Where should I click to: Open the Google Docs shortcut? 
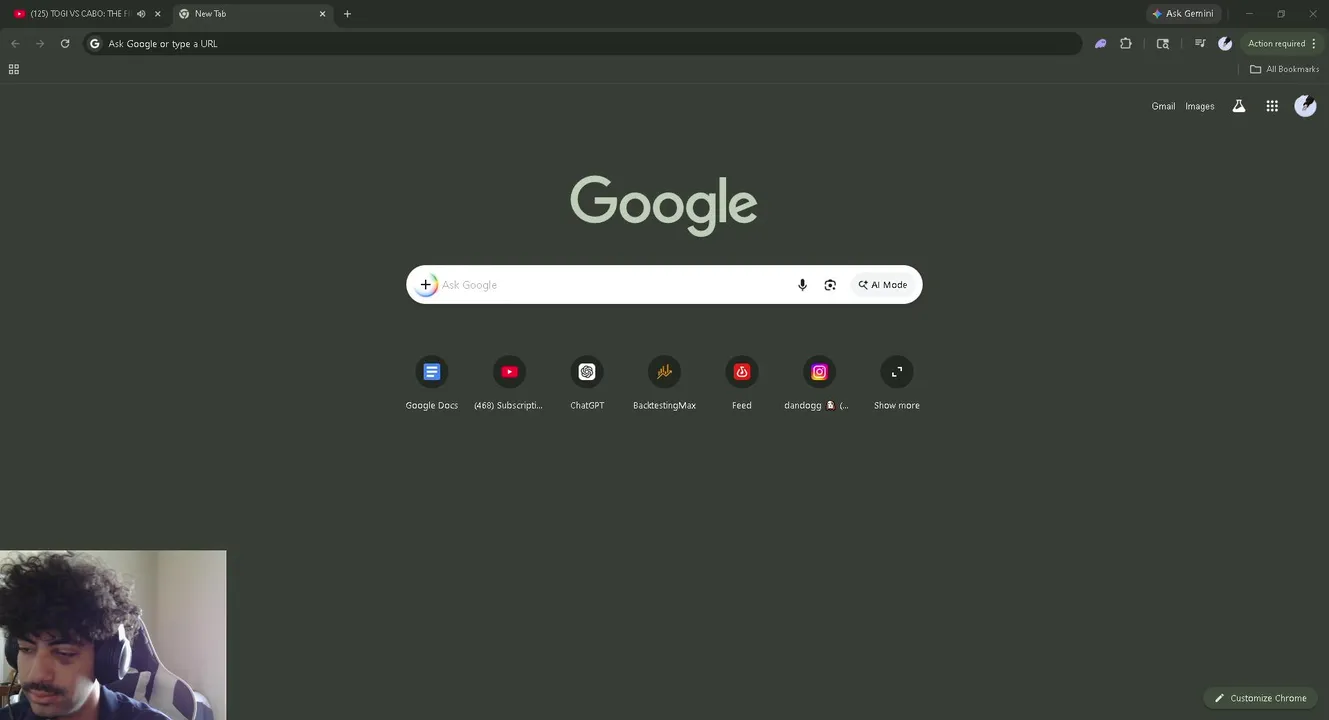(432, 384)
